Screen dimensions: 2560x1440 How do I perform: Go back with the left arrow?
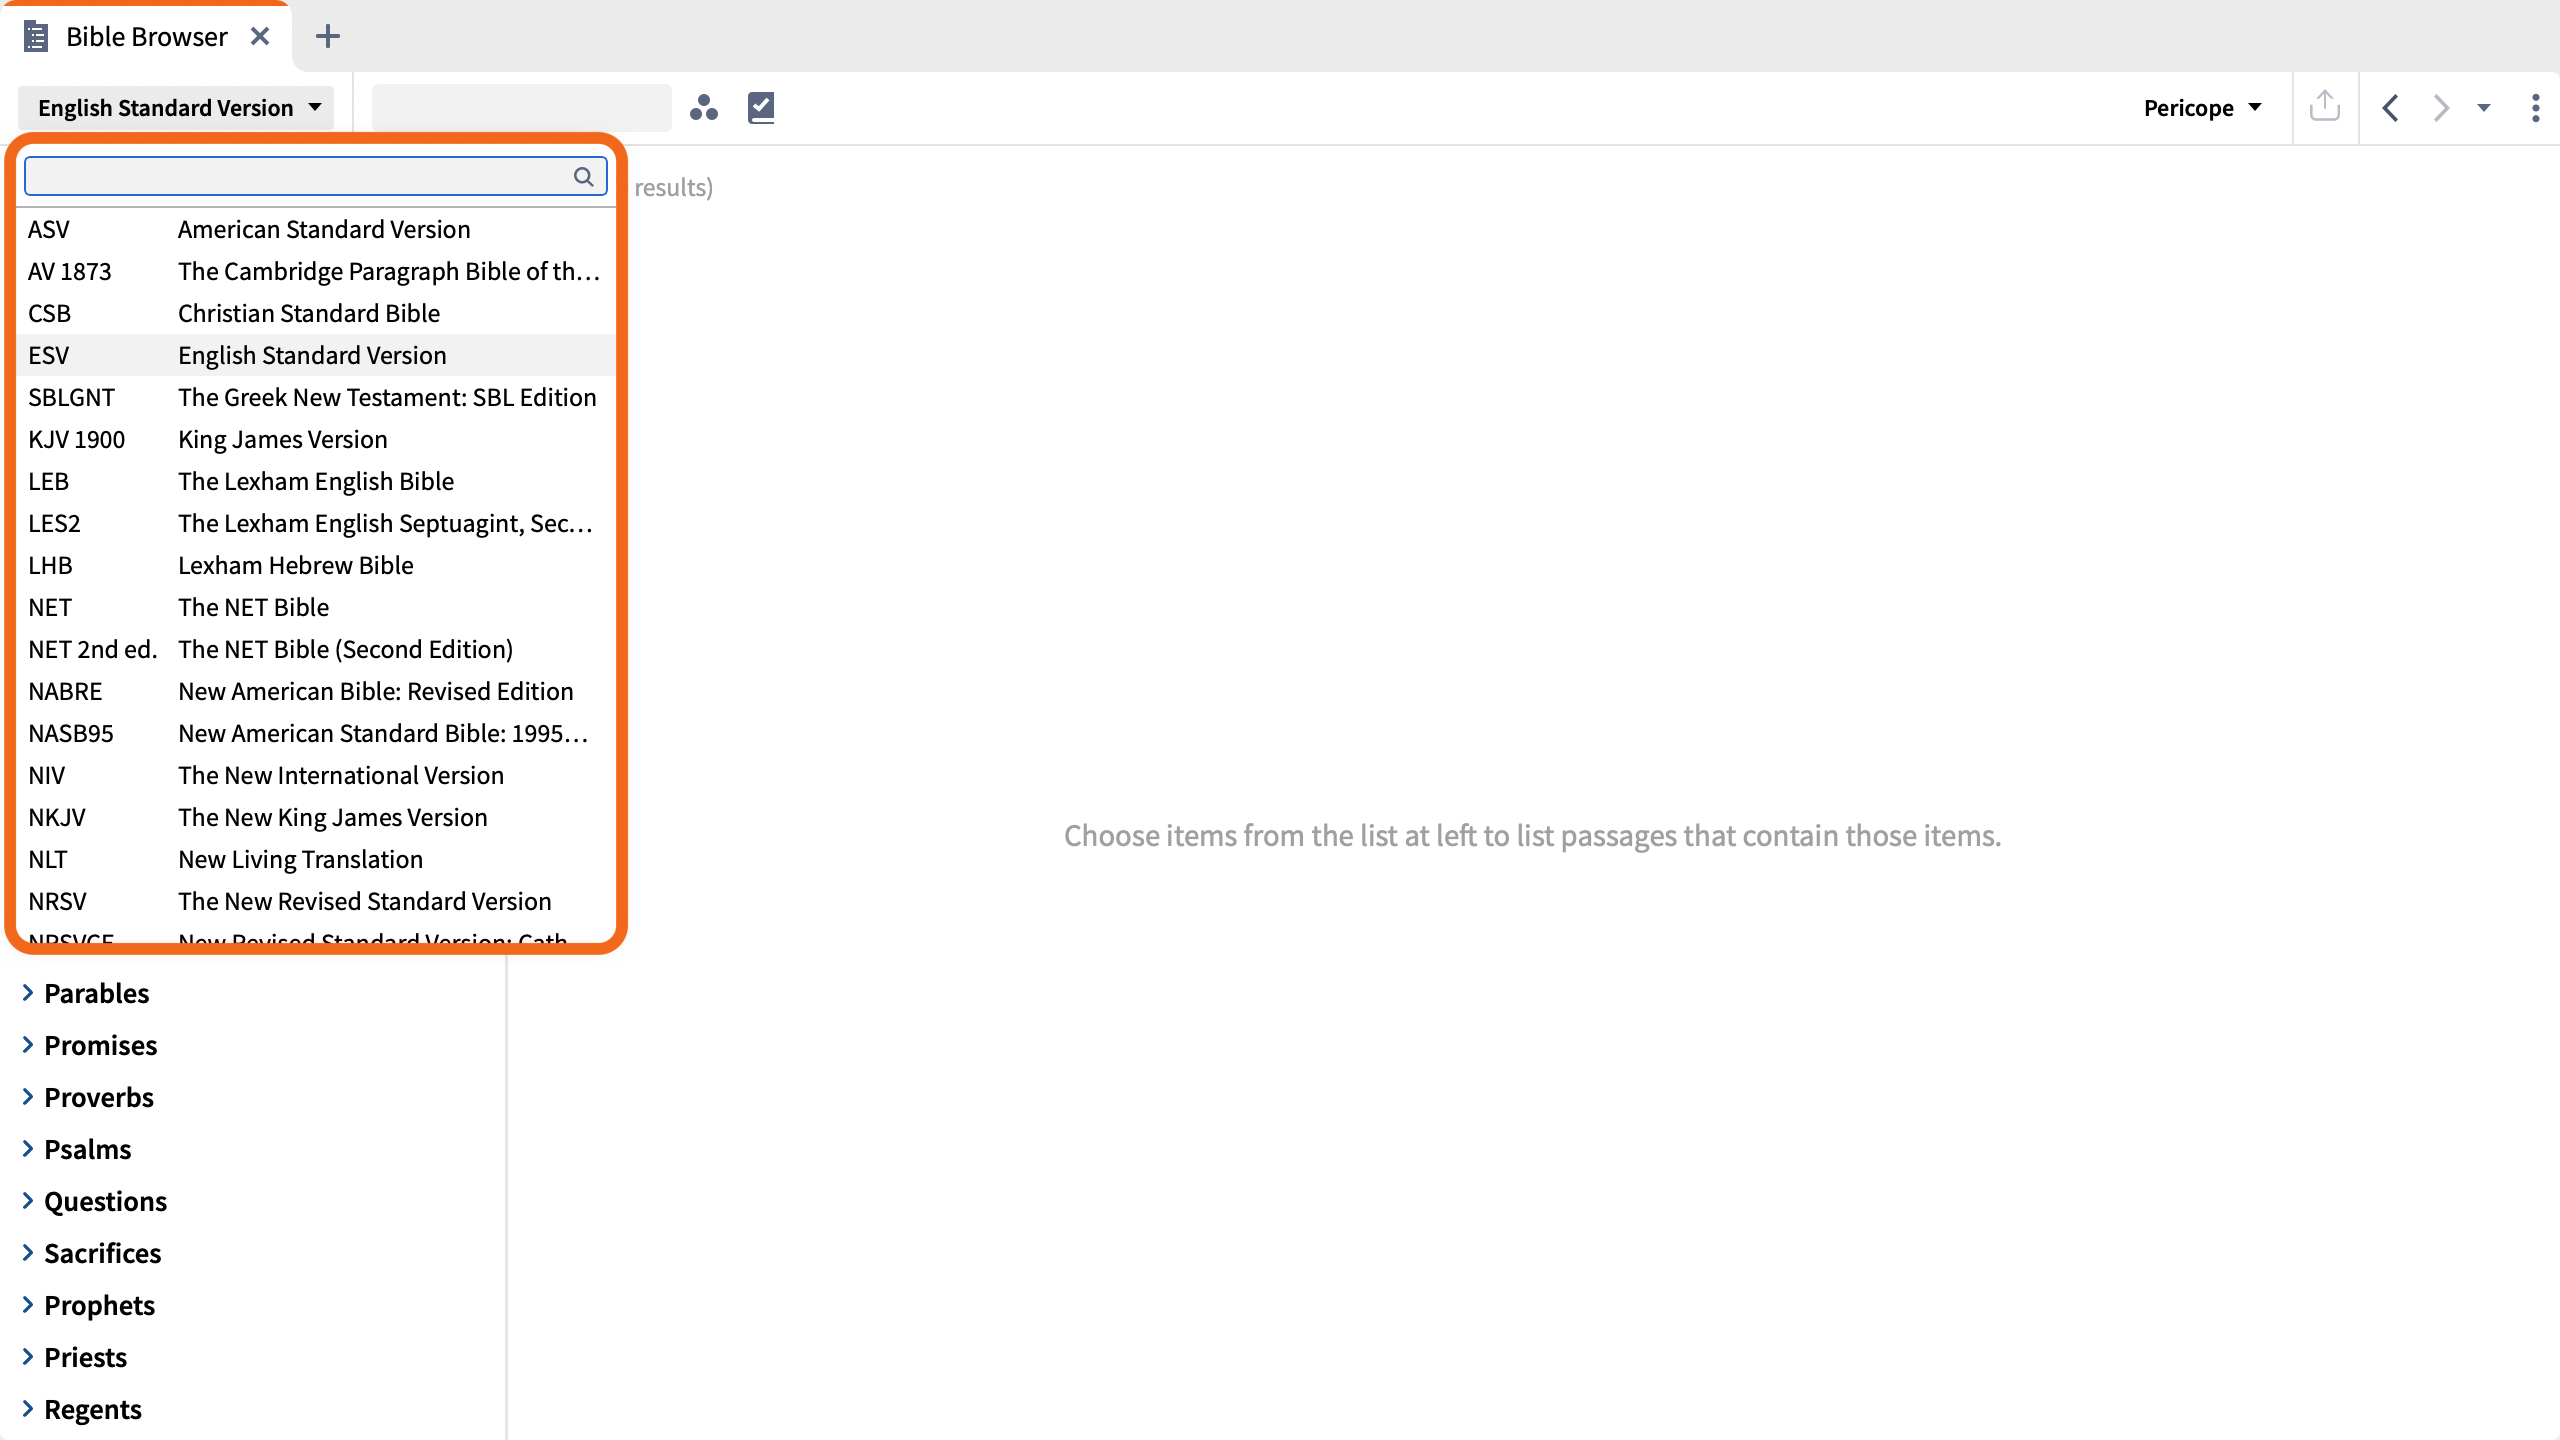[2391, 107]
